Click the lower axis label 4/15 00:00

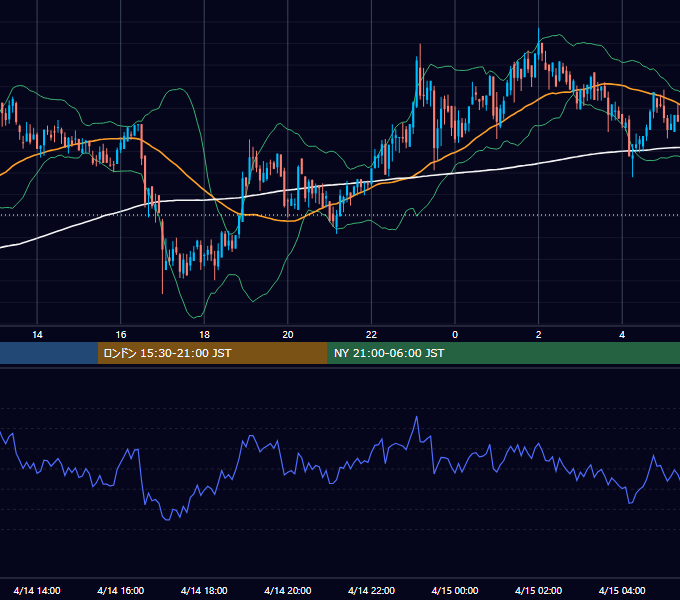point(455,590)
